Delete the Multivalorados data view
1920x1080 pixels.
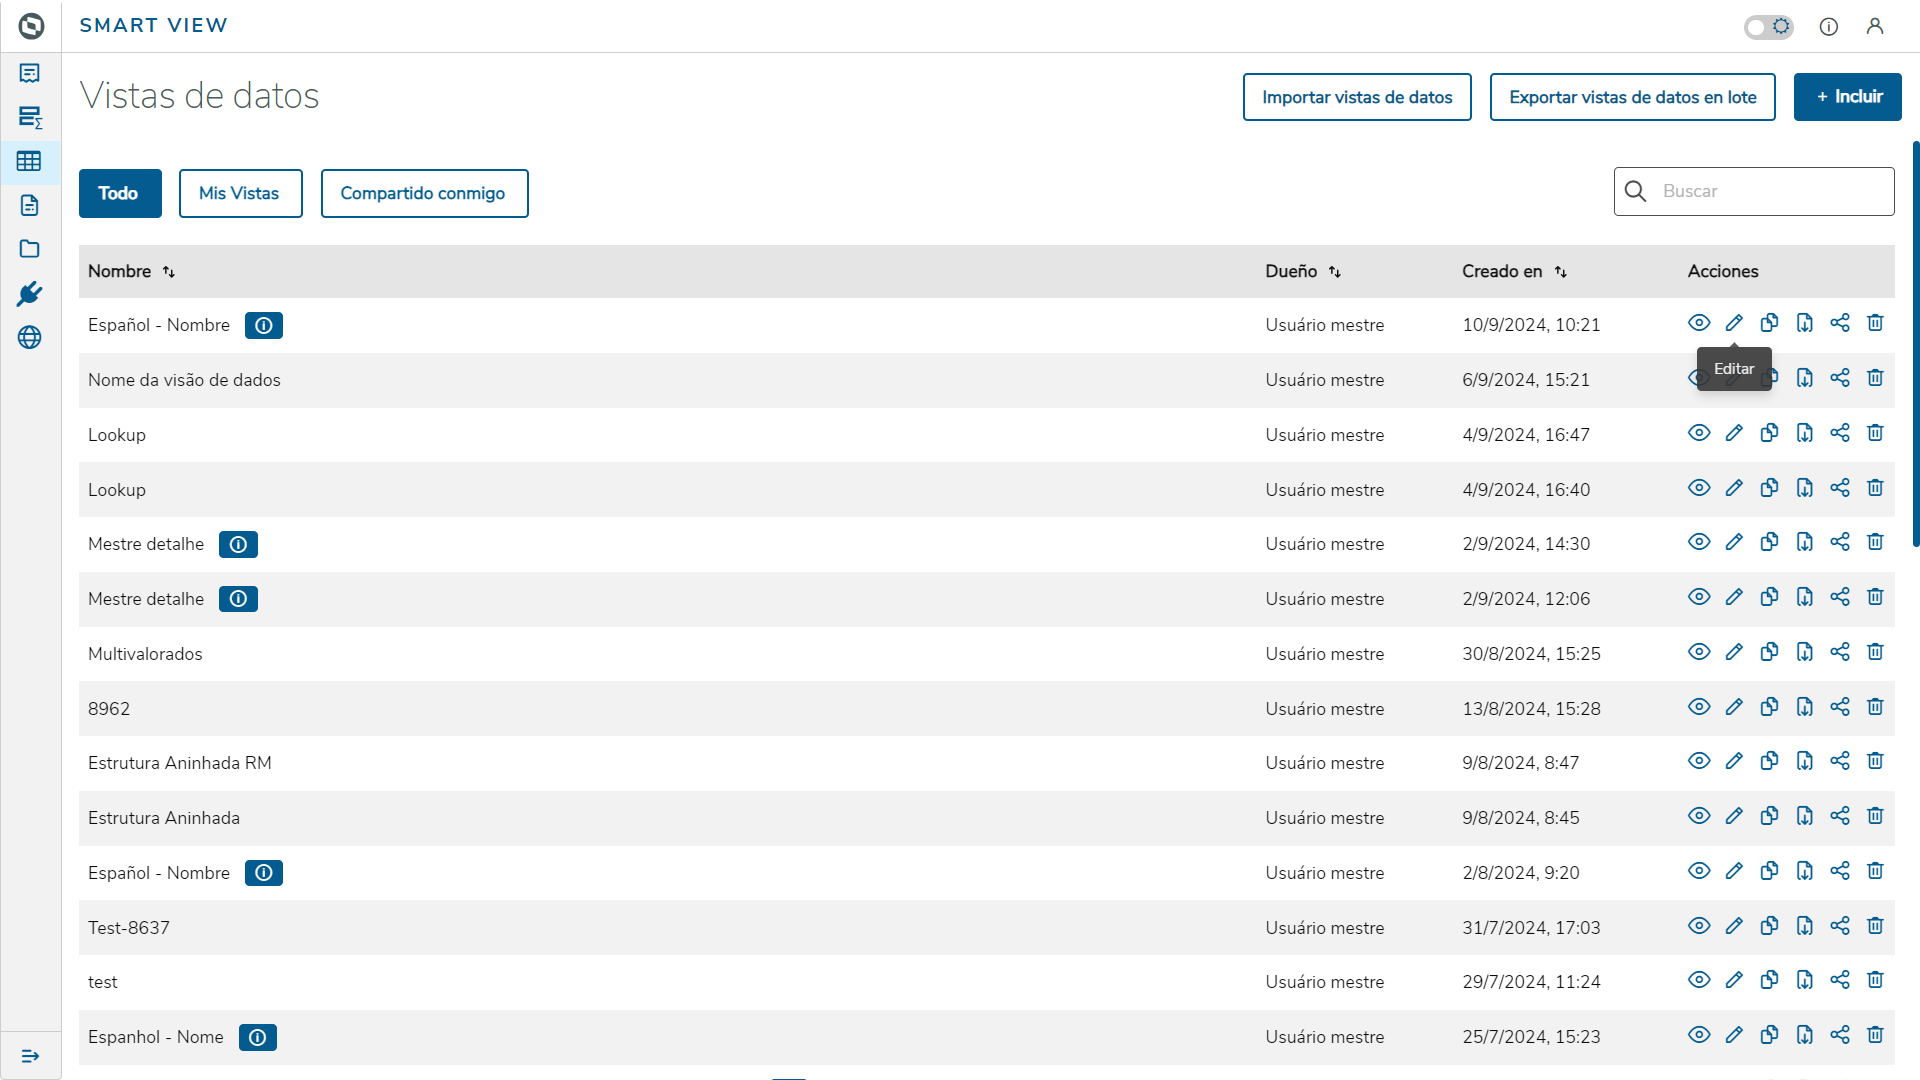click(x=1875, y=652)
